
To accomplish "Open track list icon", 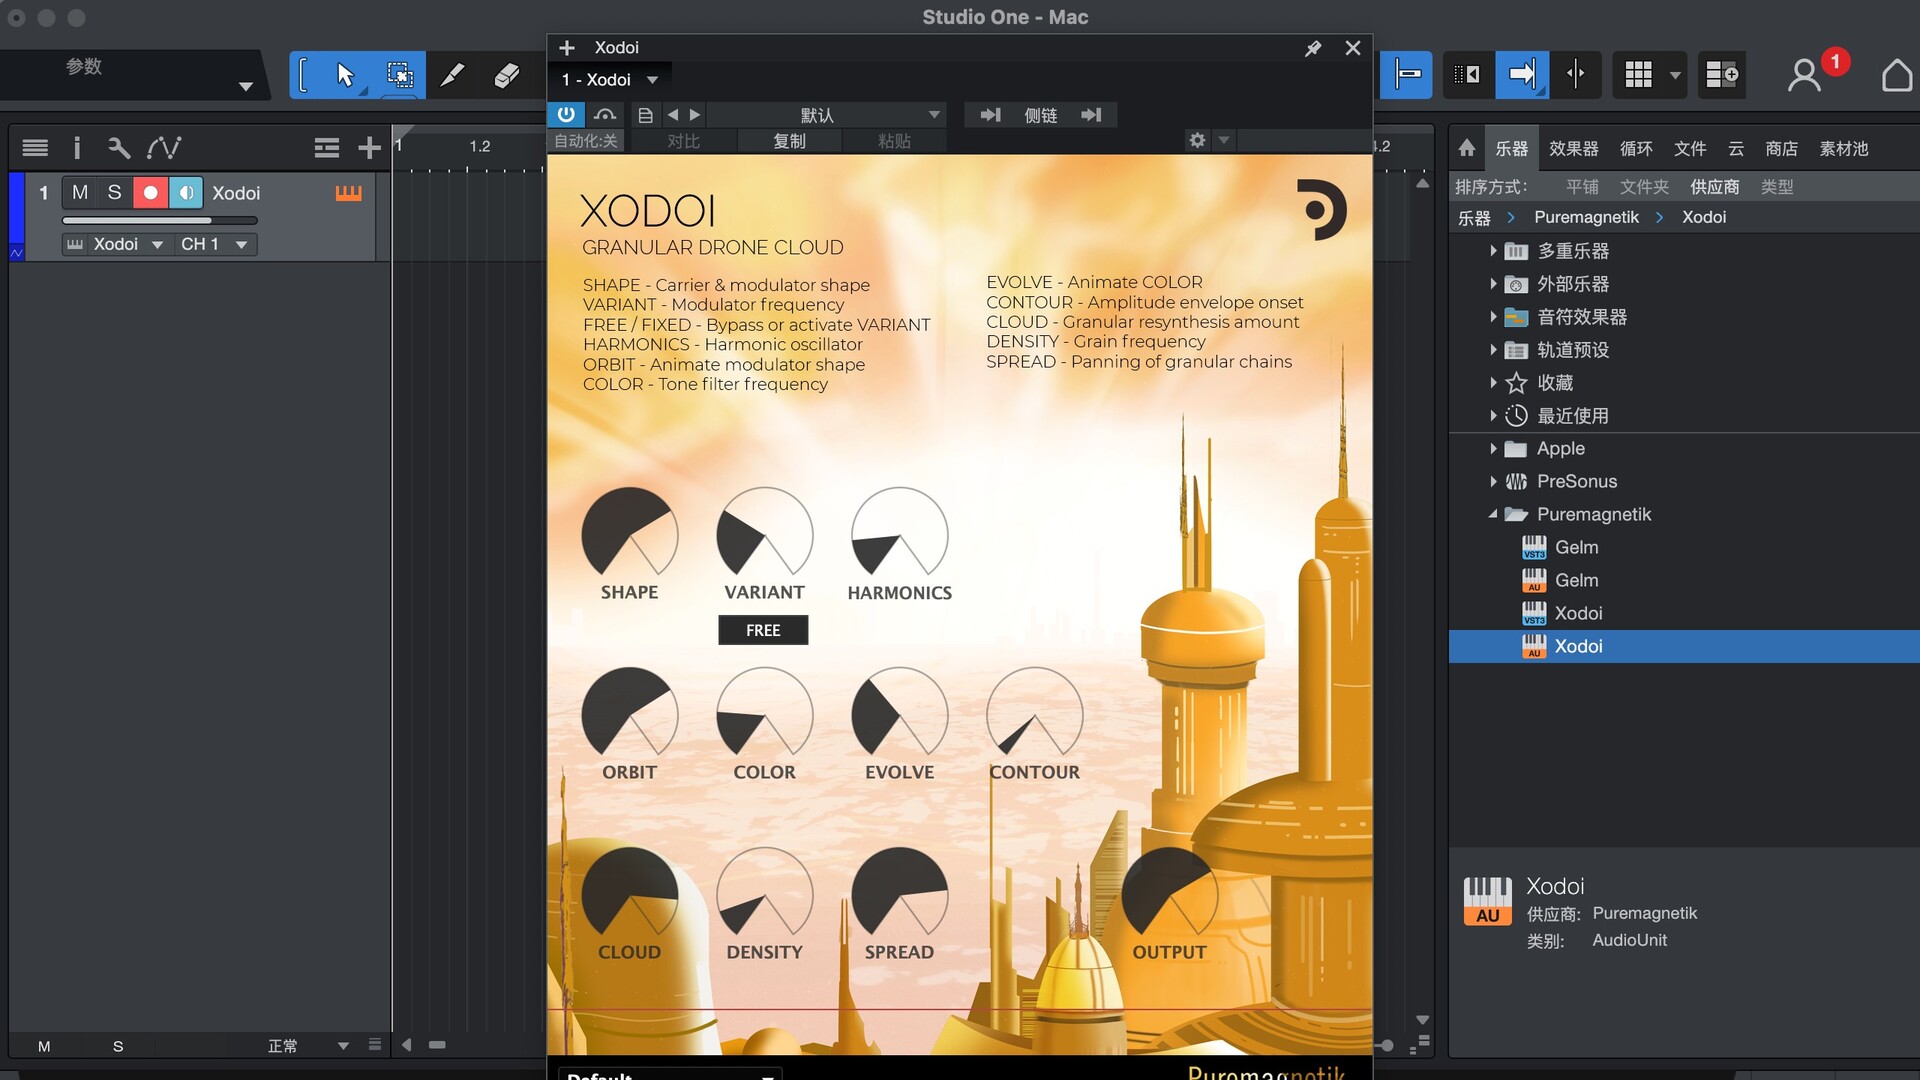I will click(x=35, y=148).
